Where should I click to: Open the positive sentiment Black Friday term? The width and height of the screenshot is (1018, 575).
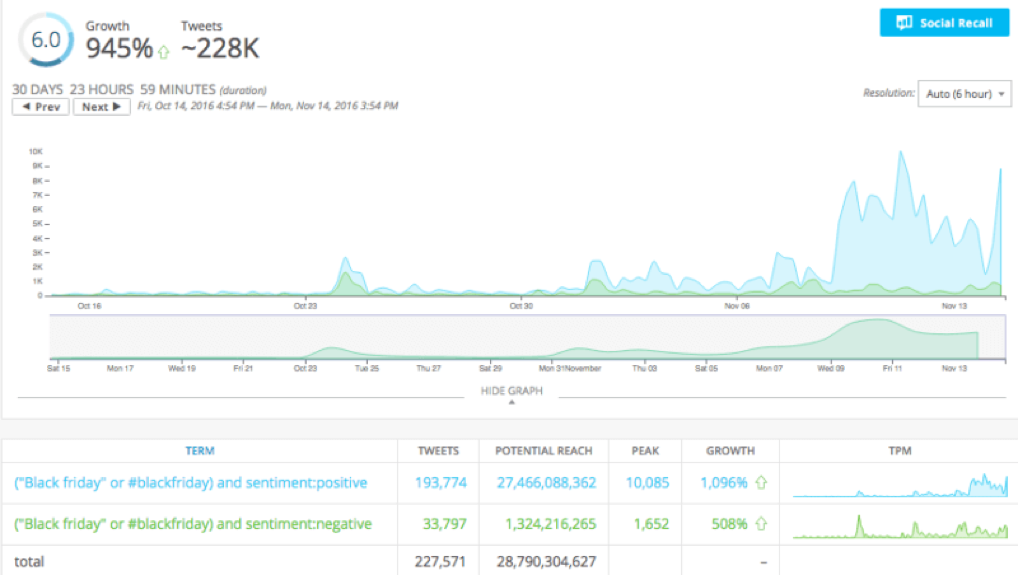click(192, 483)
